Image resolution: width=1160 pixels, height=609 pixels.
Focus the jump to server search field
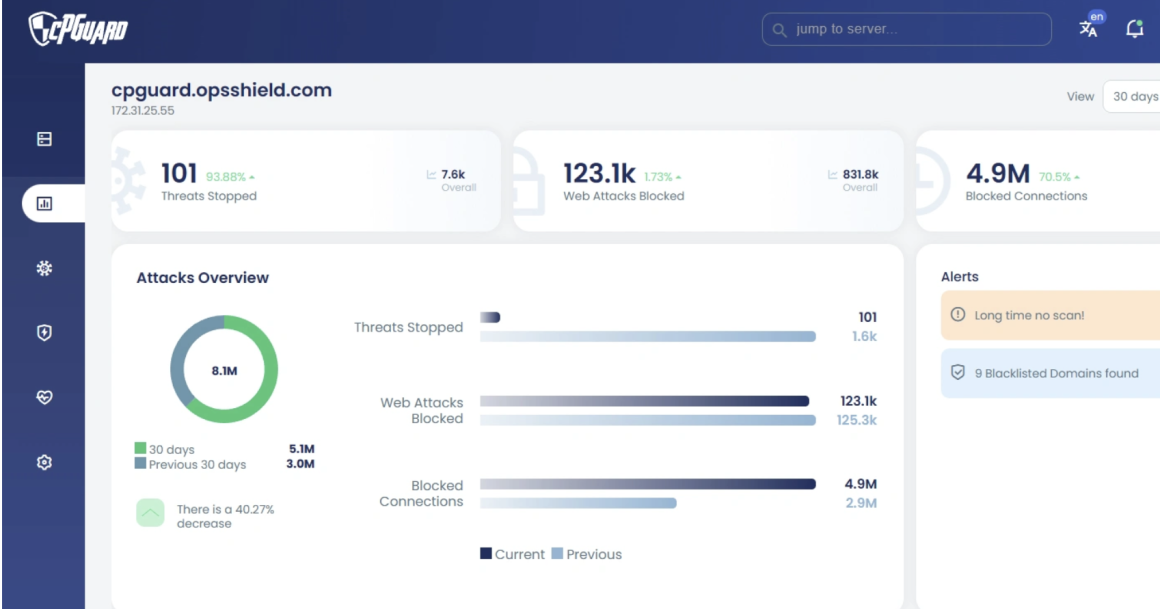point(906,30)
